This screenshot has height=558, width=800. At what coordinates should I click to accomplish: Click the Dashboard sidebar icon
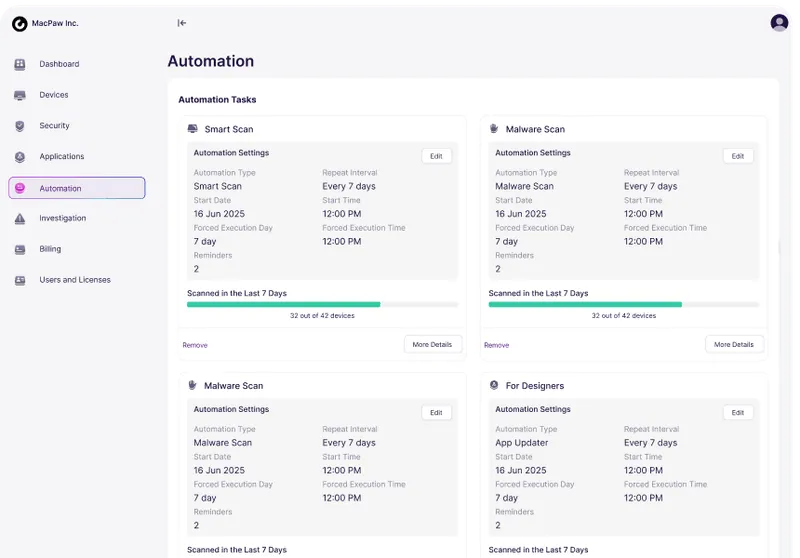20,64
